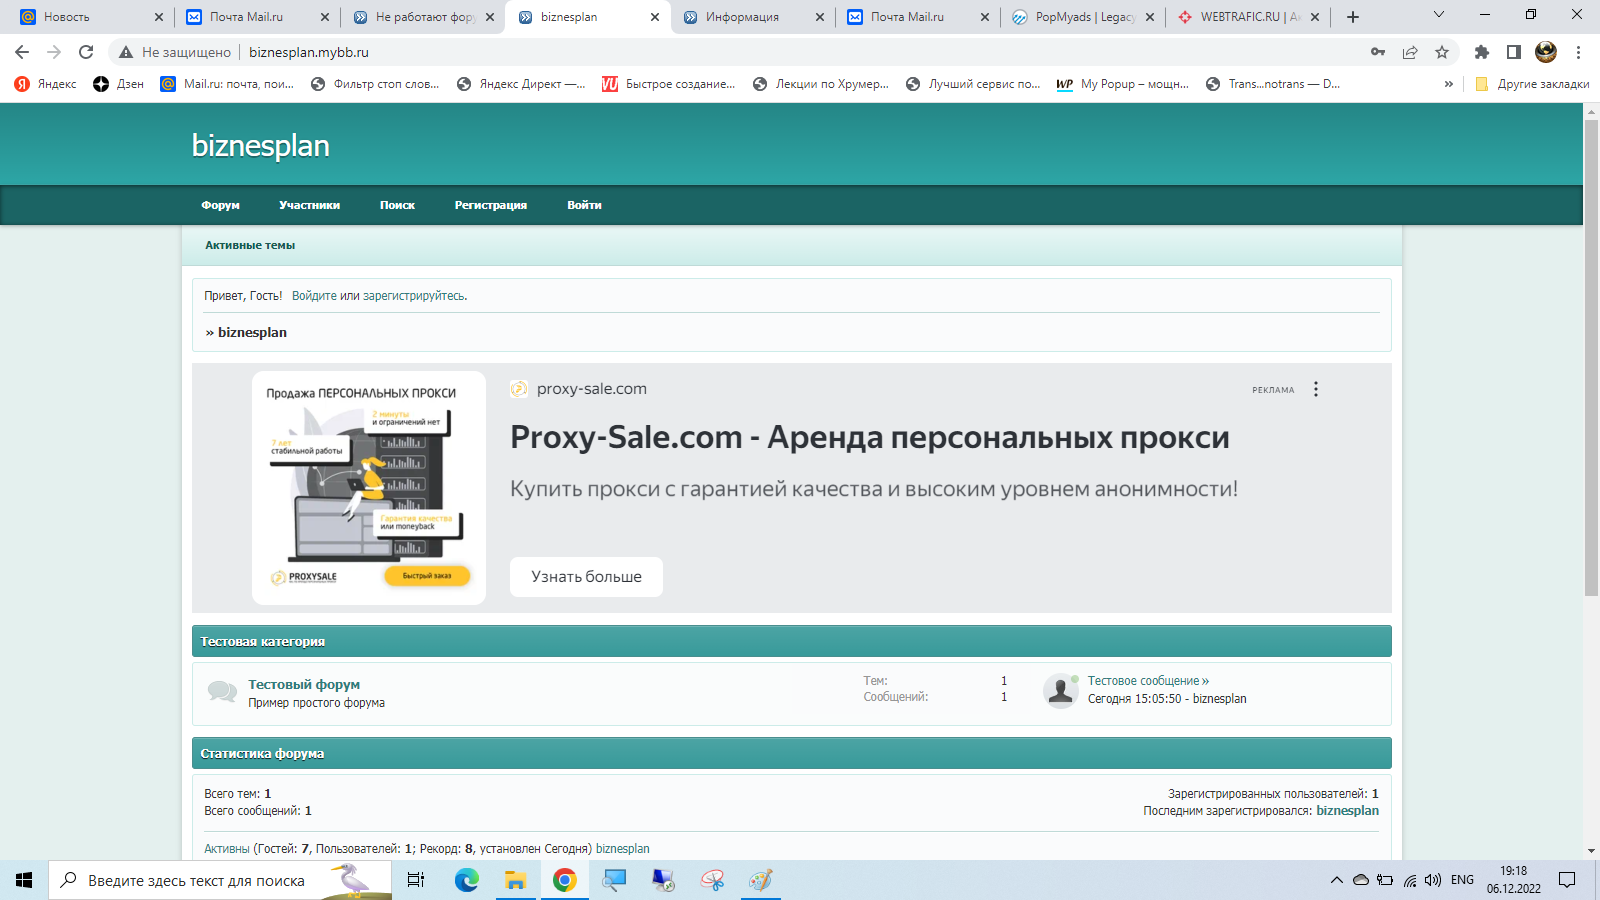This screenshot has width=1600, height=900.
Task: Reload the page with the refresh icon
Action: click(x=86, y=52)
